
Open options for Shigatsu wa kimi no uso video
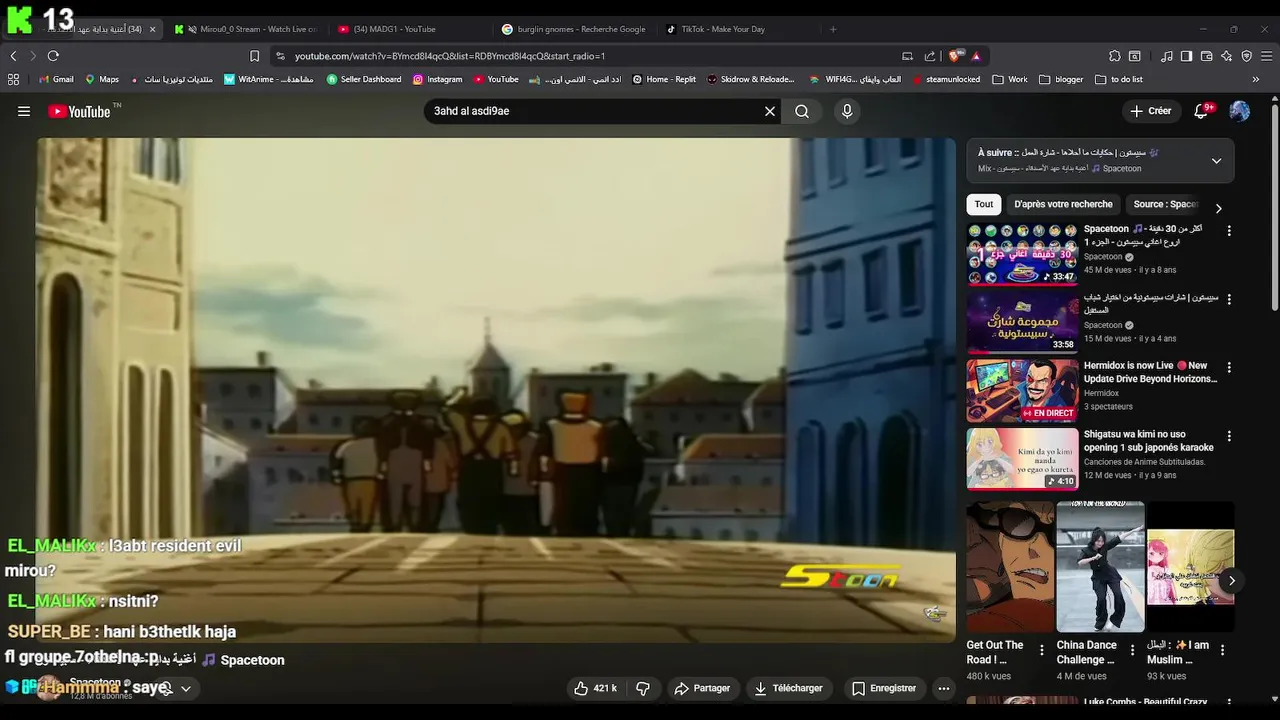tap(1229, 436)
